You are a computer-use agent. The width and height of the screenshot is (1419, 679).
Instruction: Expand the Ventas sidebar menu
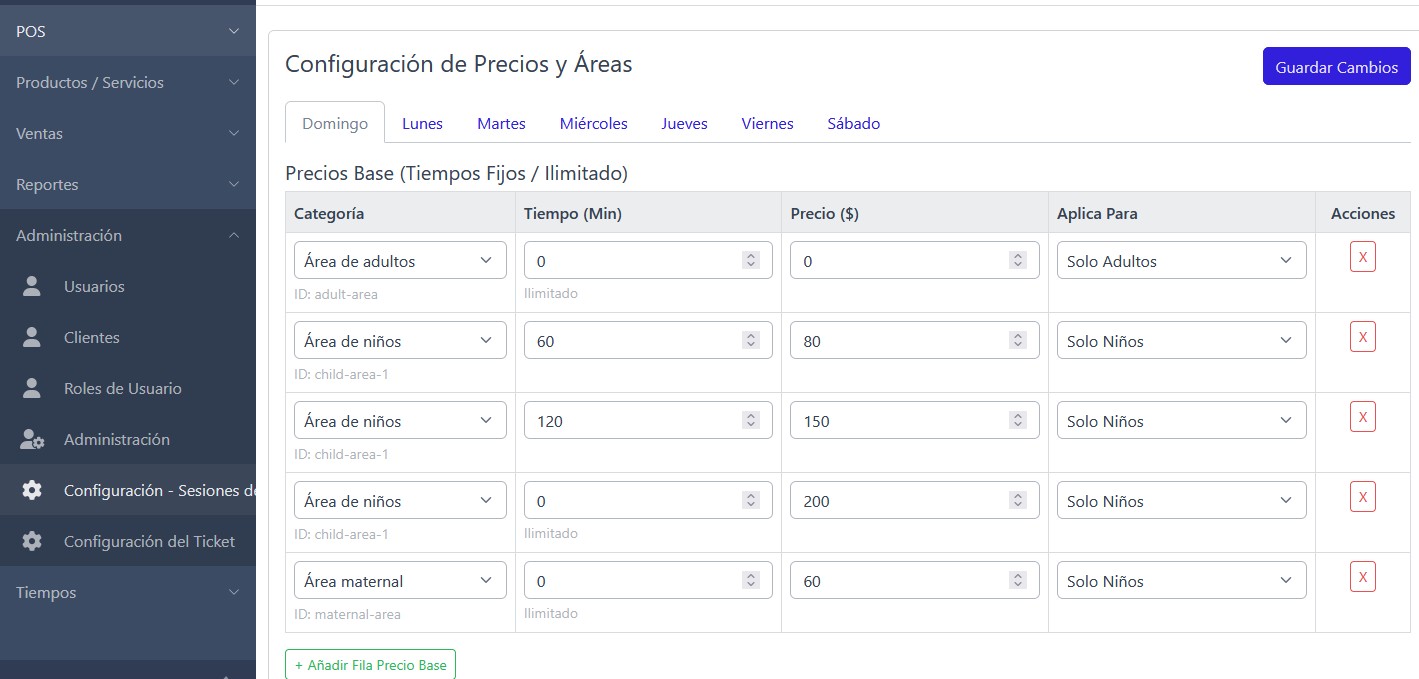128,133
